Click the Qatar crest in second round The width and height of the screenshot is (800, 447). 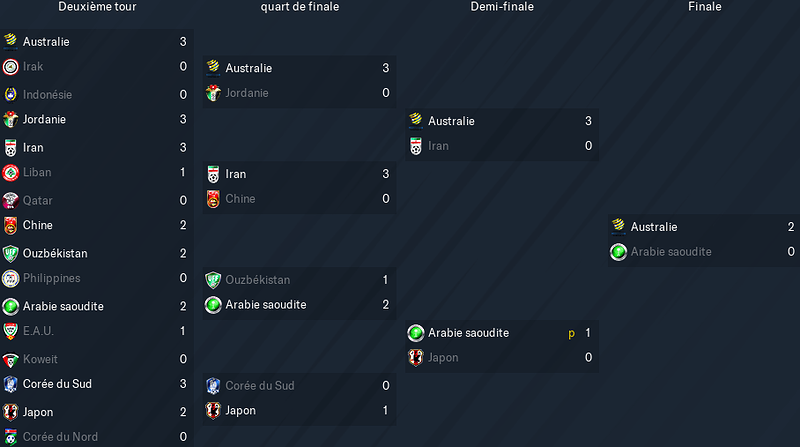[x=10, y=201]
